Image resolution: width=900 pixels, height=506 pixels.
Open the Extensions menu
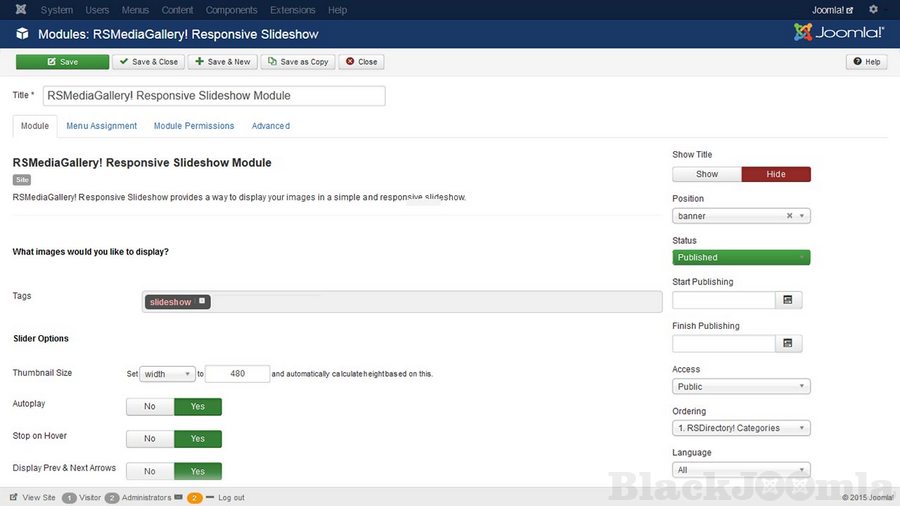click(x=292, y=10)
